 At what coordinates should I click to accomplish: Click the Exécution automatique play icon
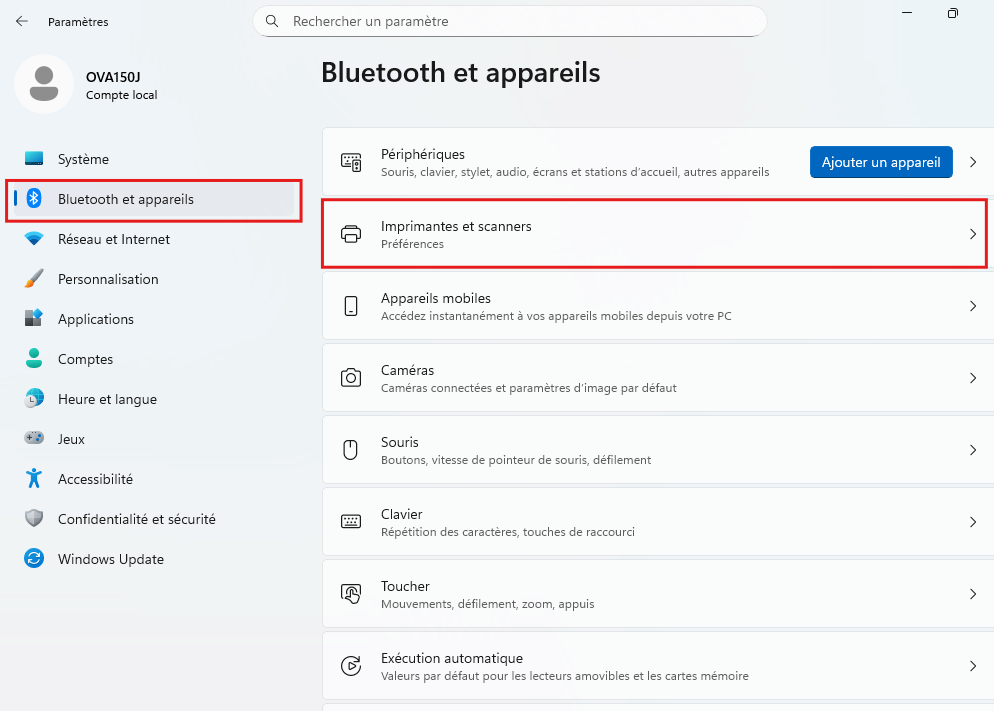click(x=351, y=666)
